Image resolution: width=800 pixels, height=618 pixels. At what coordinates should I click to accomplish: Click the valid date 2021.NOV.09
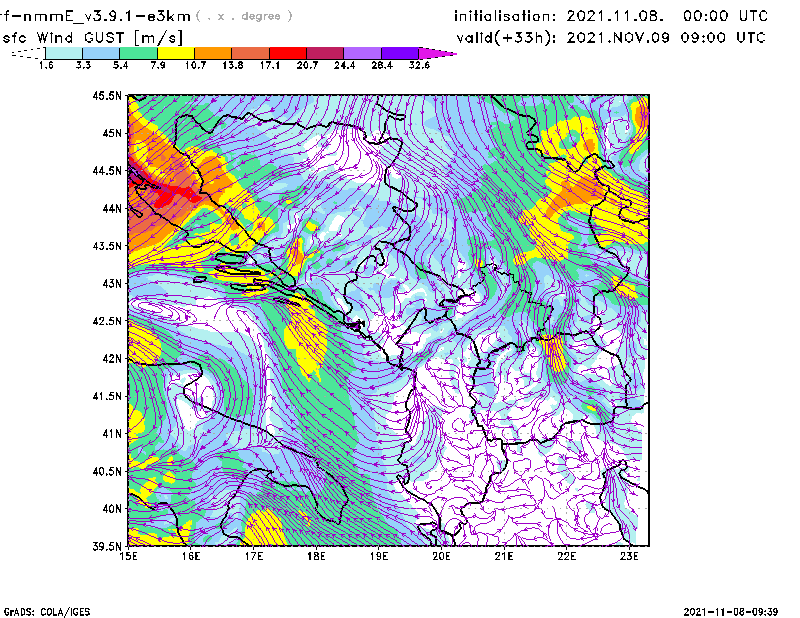coord(618,38)
